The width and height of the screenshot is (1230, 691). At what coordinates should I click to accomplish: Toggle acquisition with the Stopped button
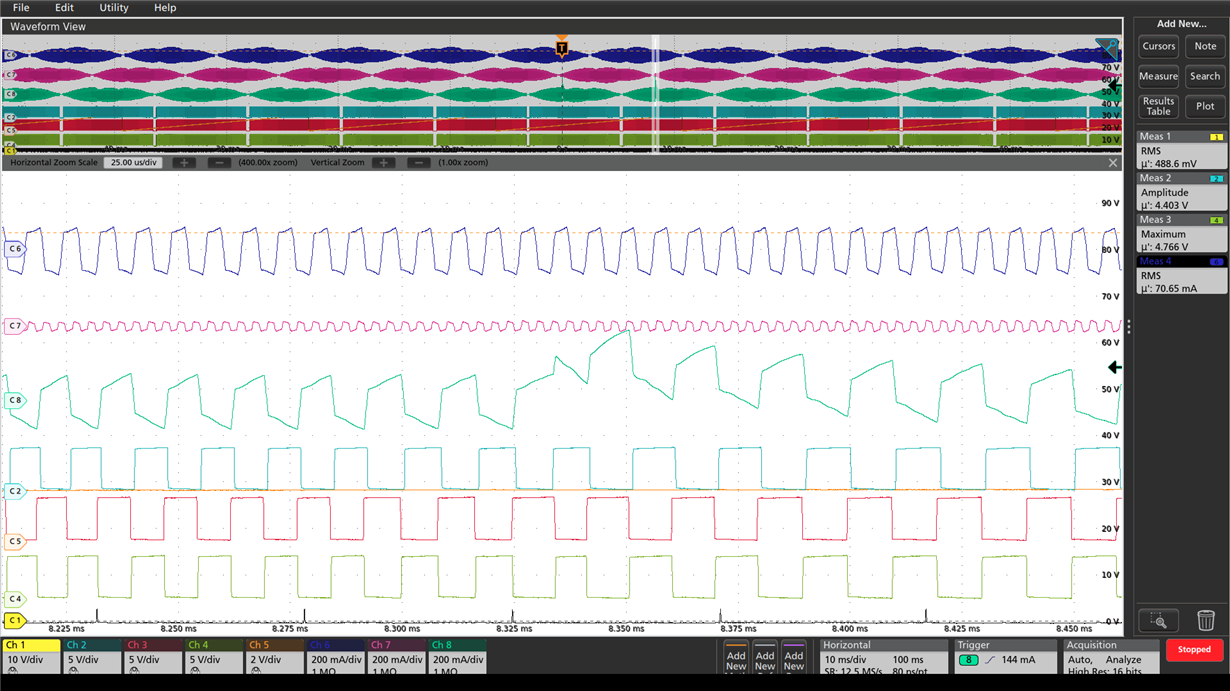(x=1193, y=650)
